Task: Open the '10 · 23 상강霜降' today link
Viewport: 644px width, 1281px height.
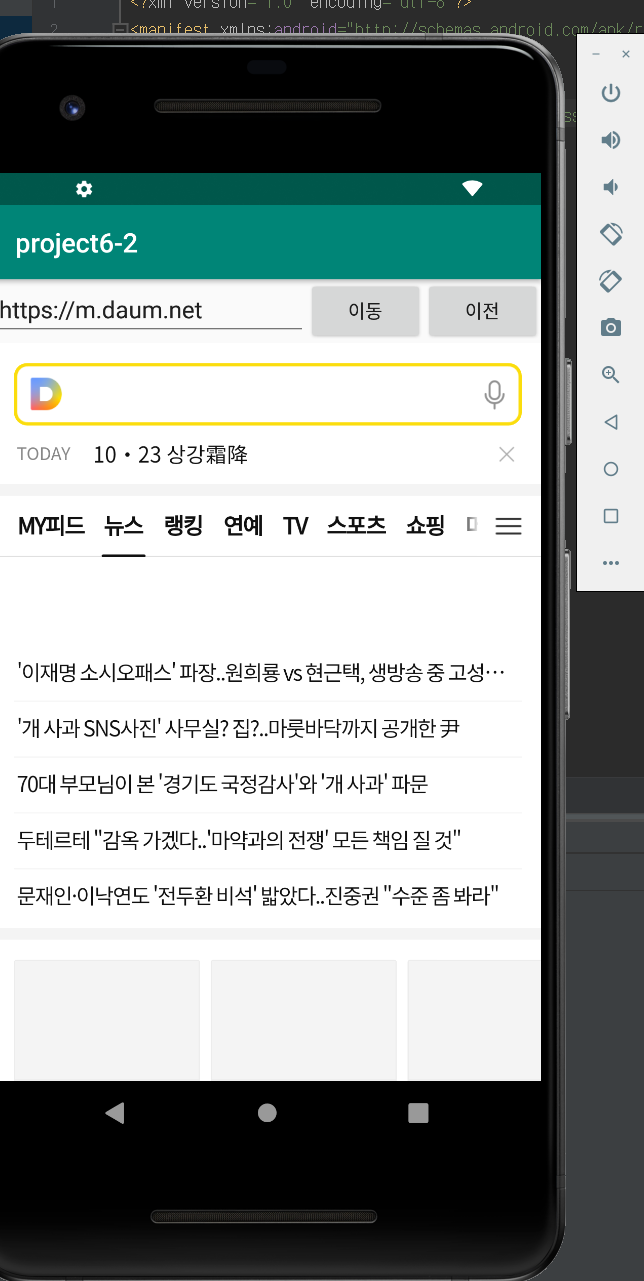Action: click(170, 455)
